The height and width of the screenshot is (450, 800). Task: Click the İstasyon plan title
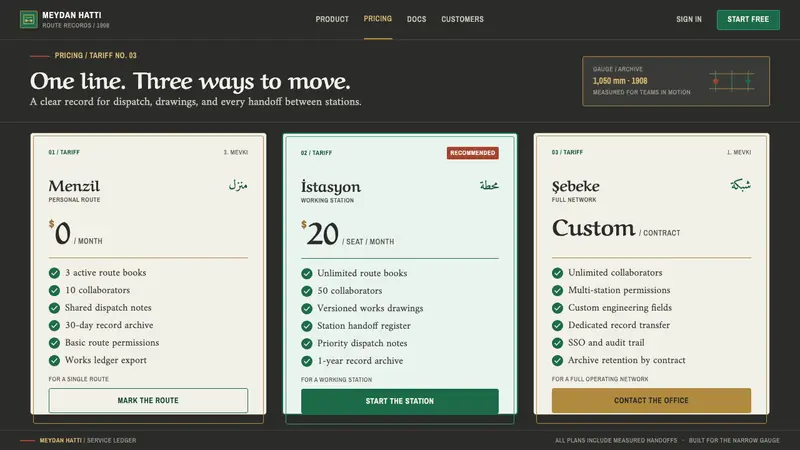click(331, 187)
